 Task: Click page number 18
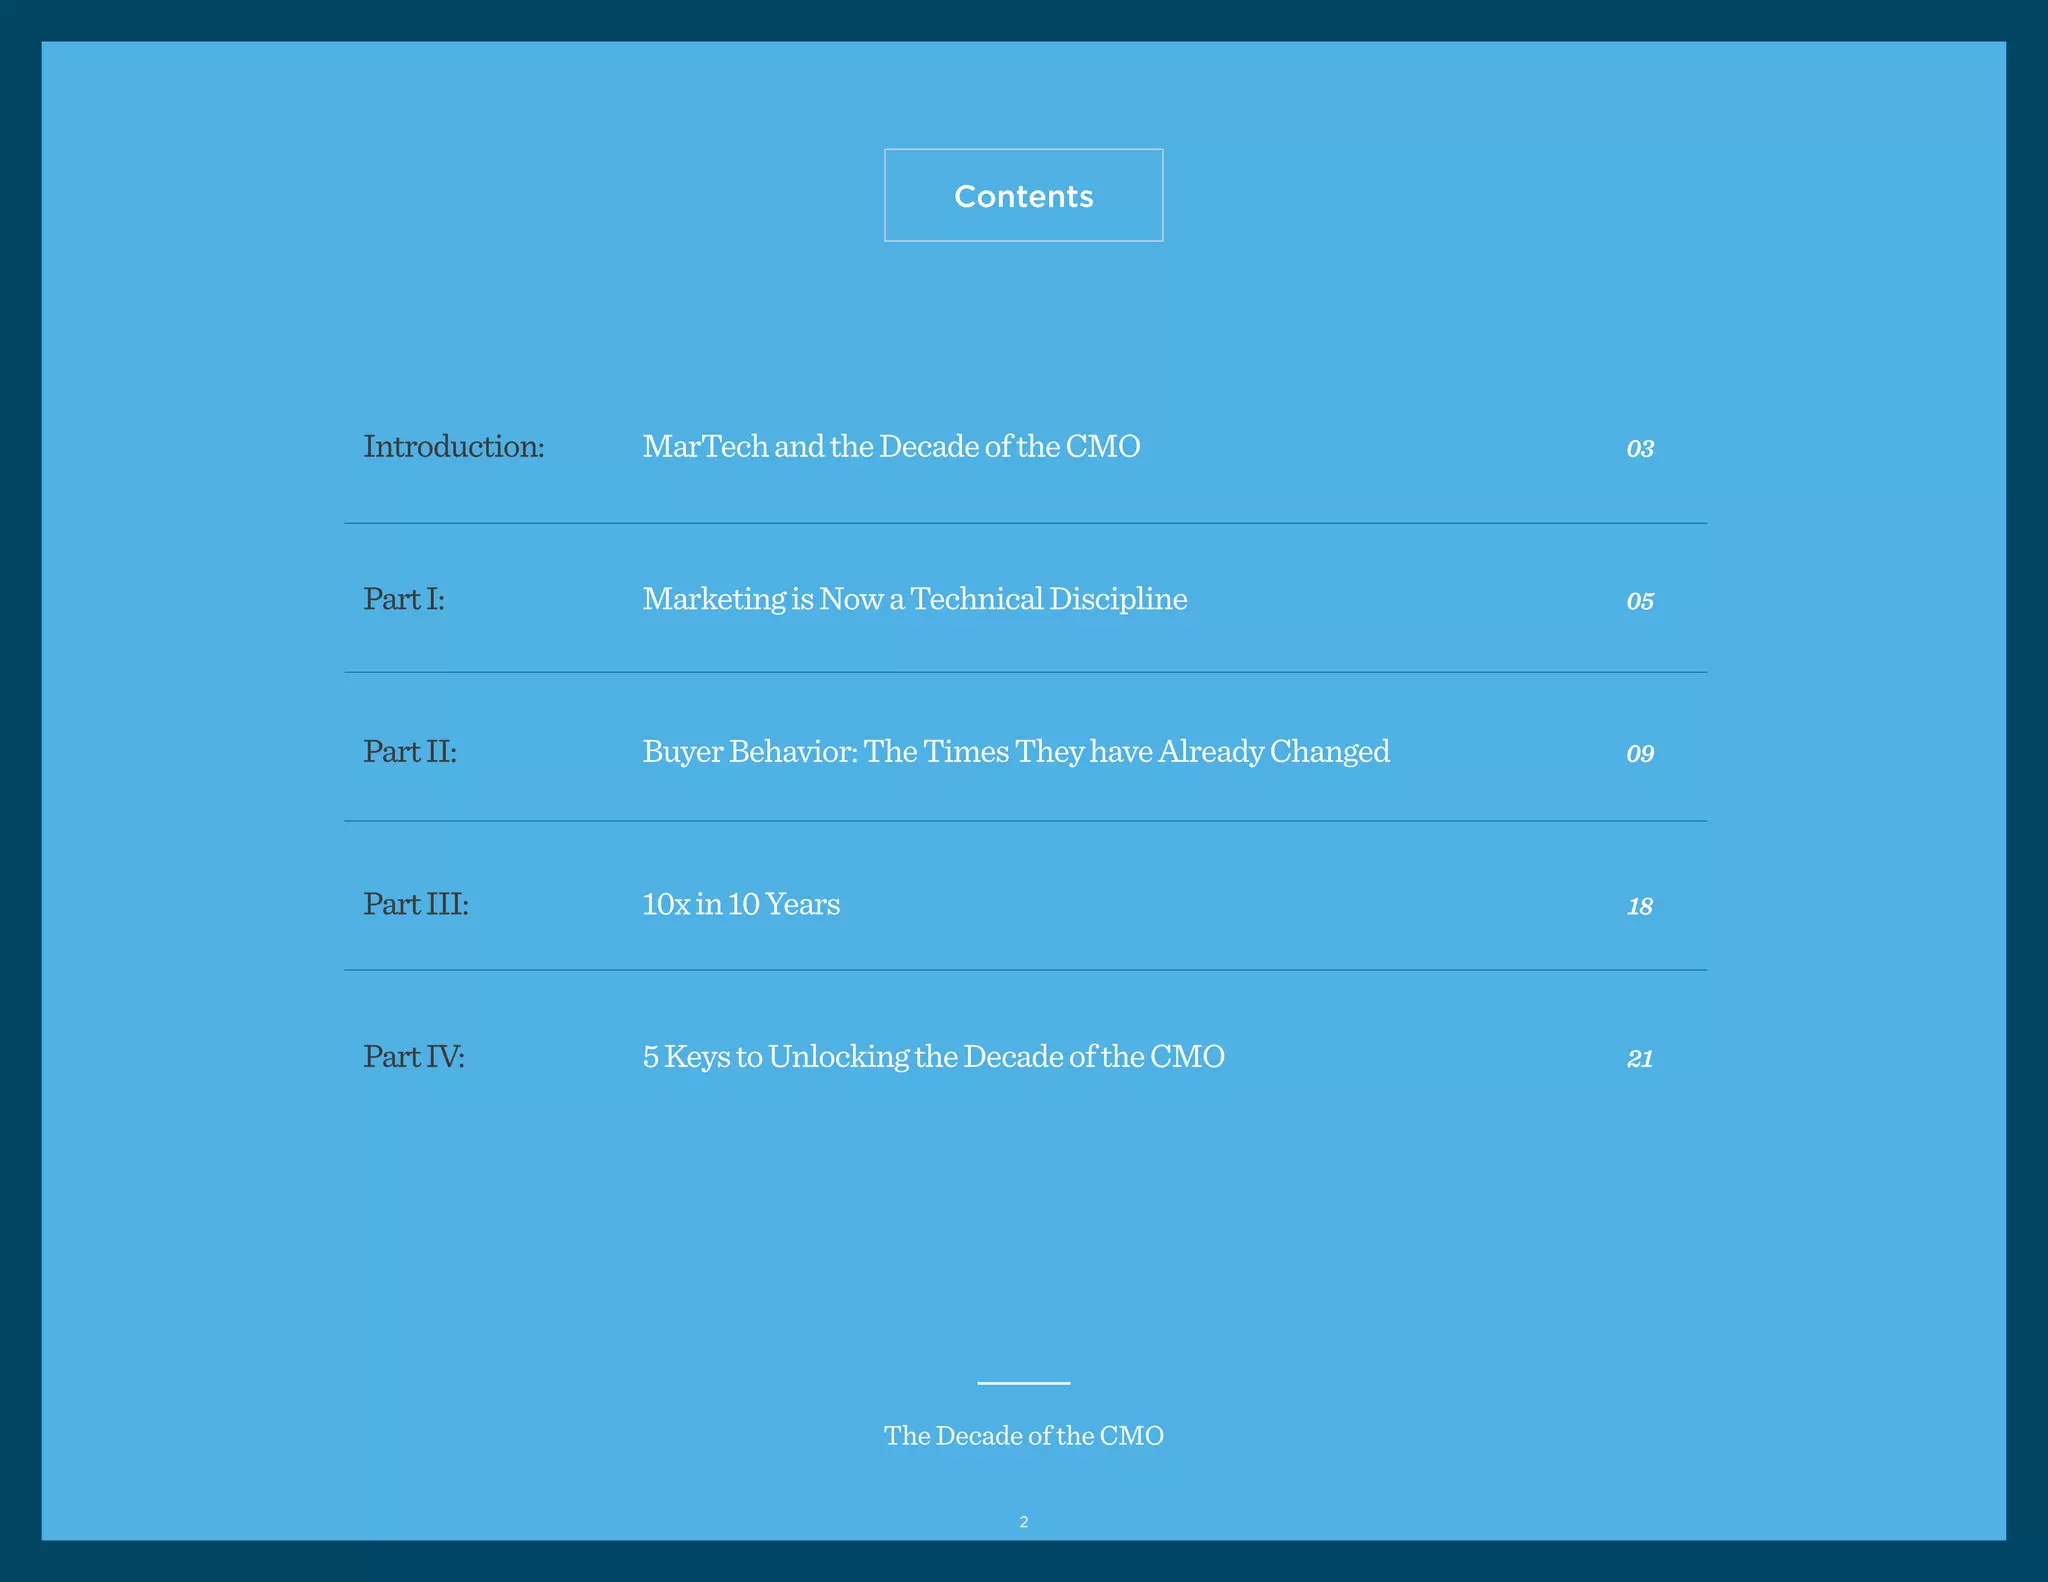[1639, 907]
